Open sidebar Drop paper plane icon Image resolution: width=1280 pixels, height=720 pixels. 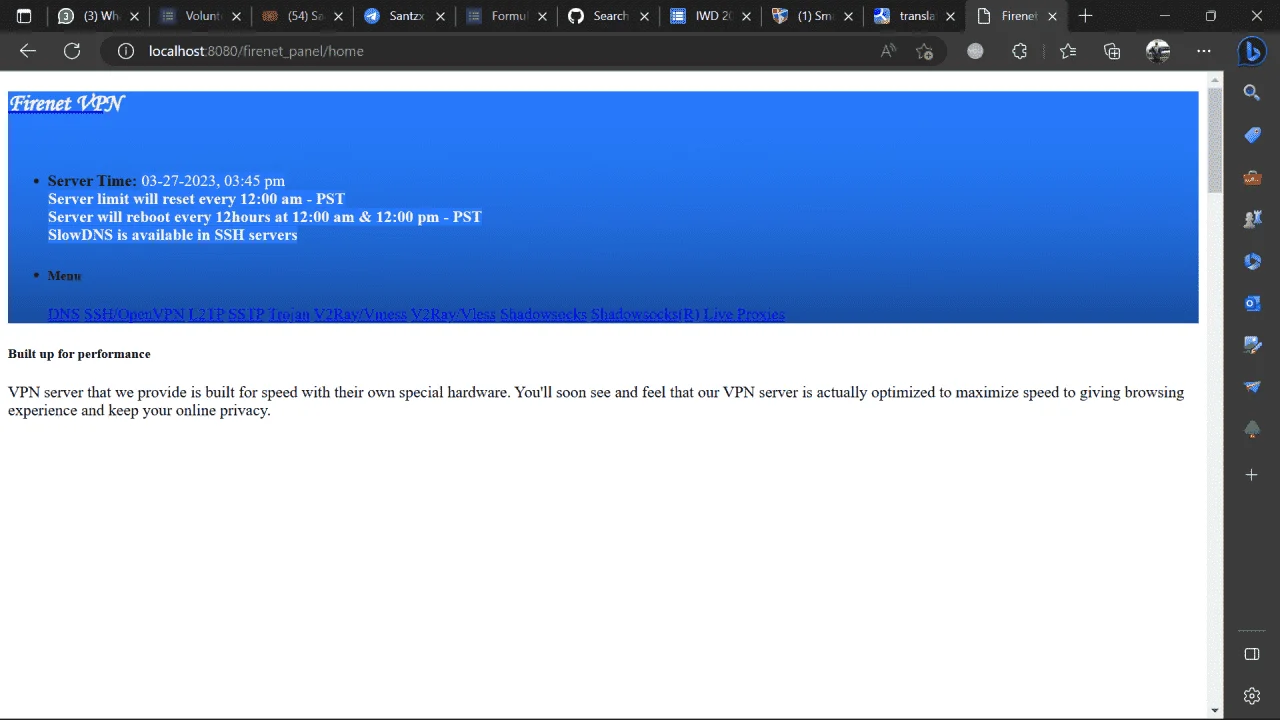[x=1251, y=387]
